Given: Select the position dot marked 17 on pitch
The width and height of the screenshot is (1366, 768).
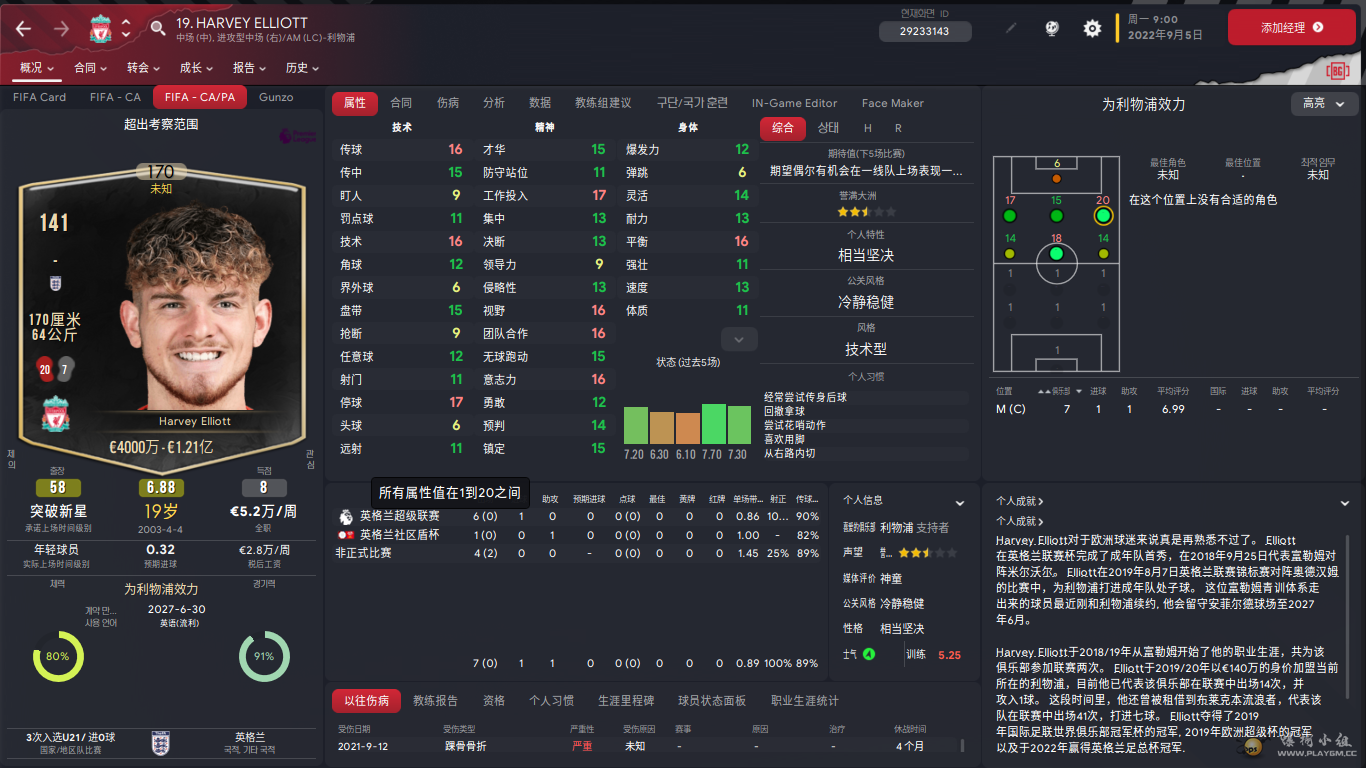Looking at the screenshot, I should click(x=1010, y=215).
